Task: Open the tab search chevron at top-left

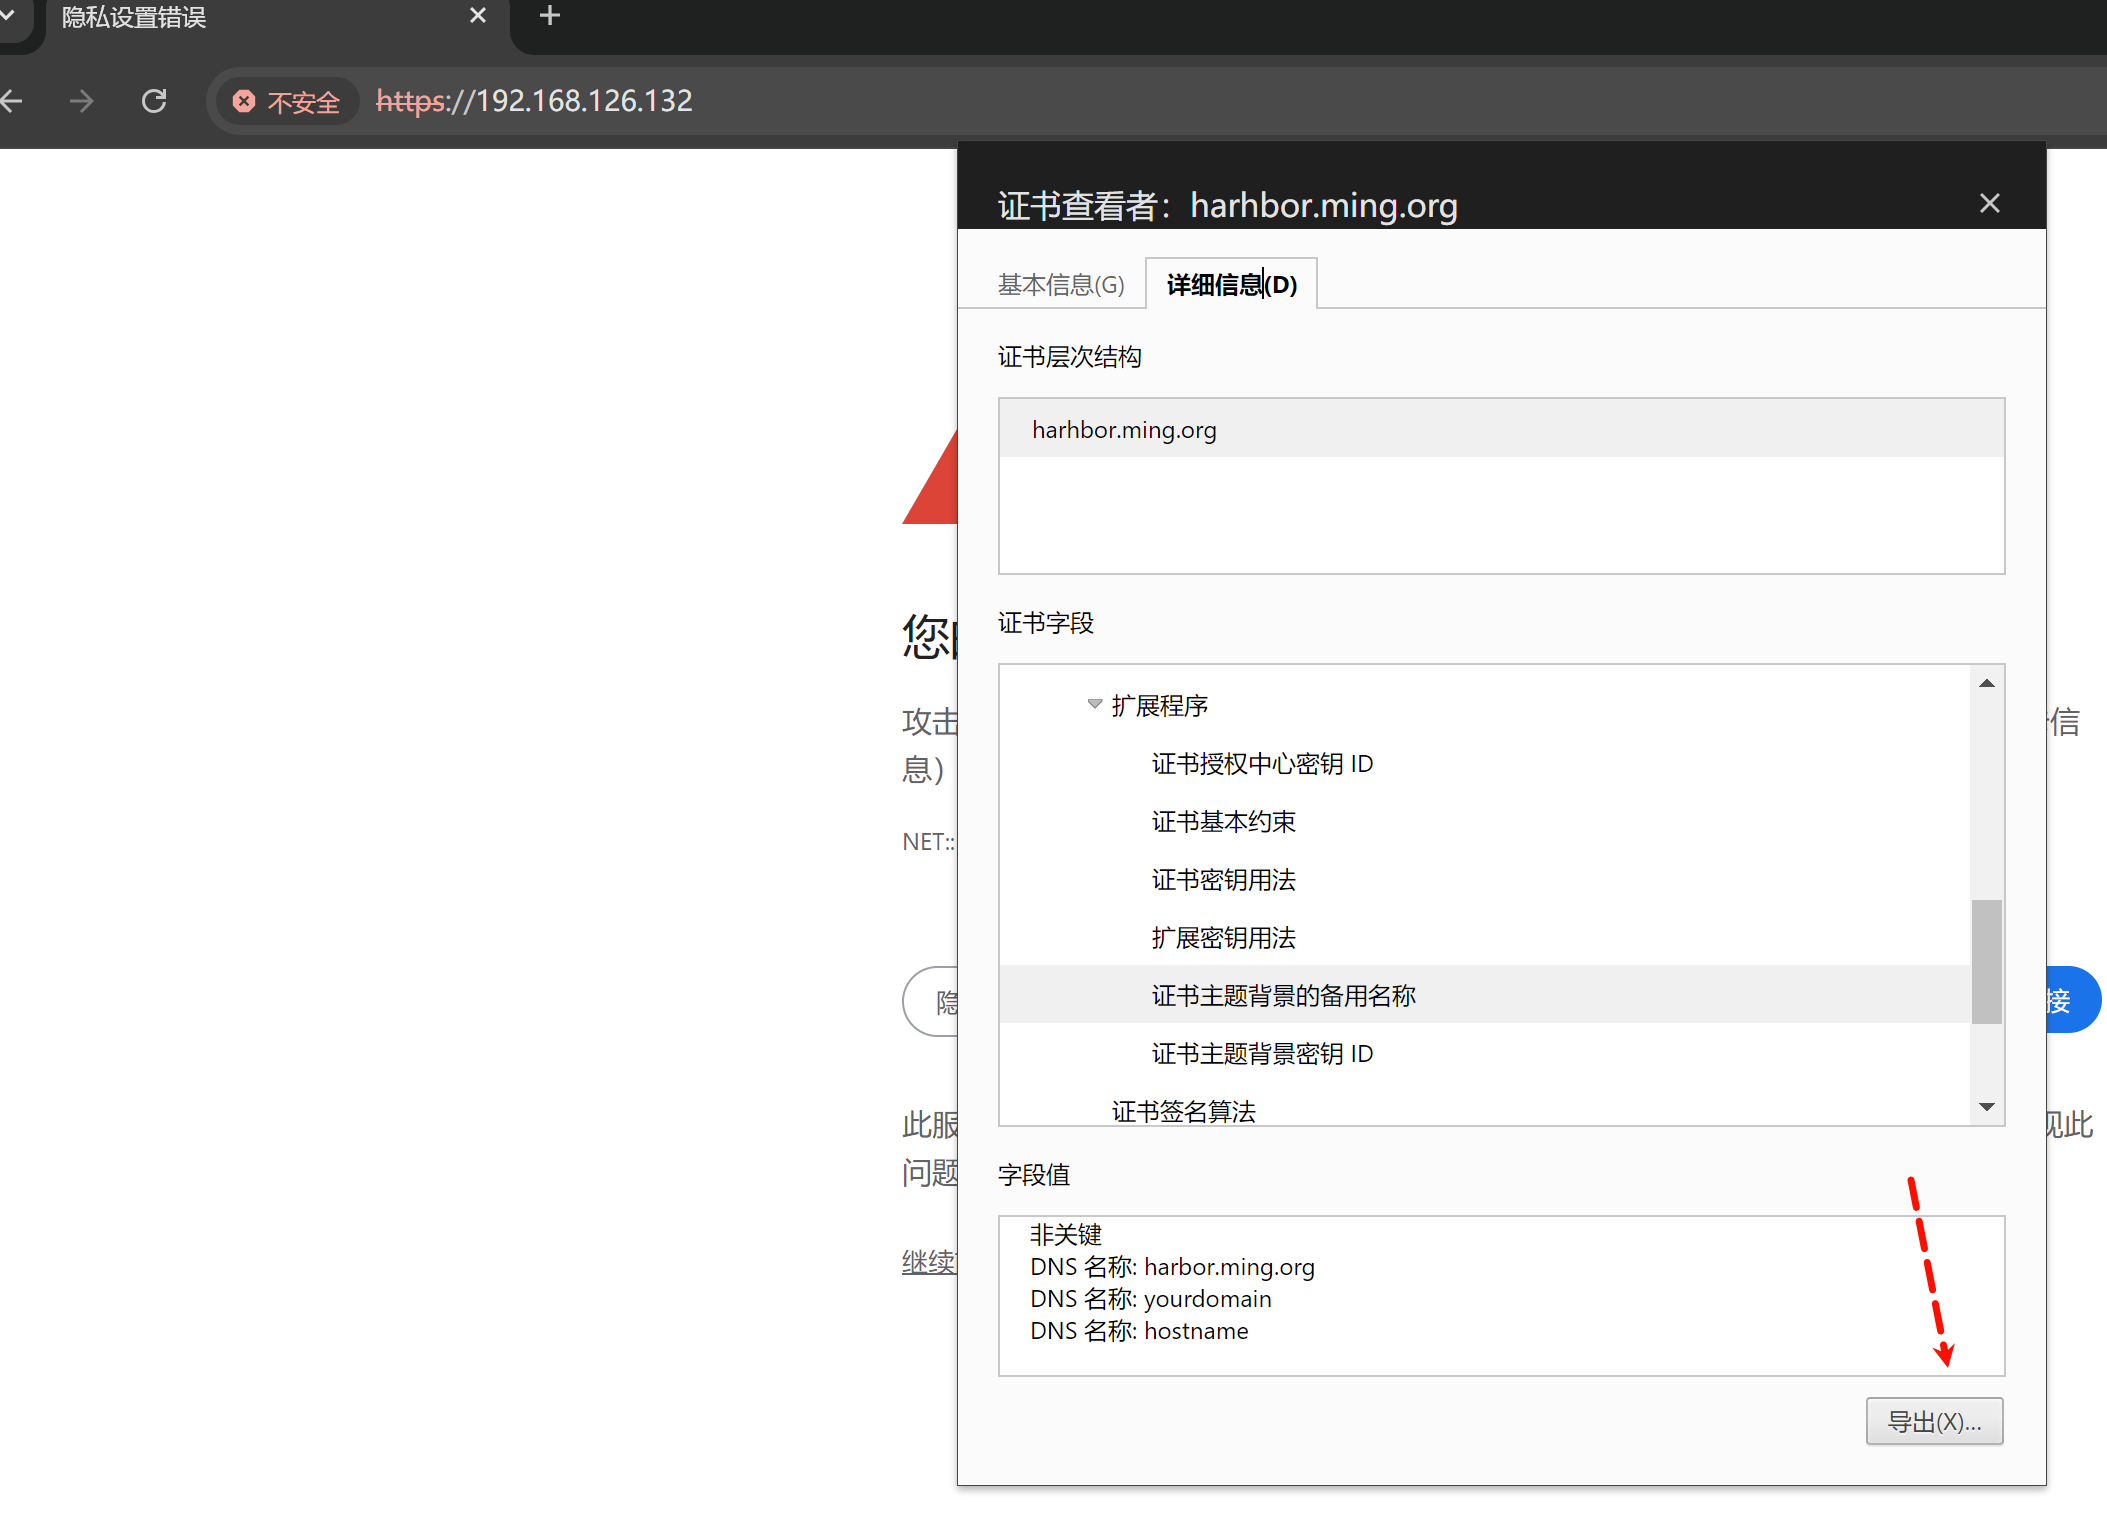Action: point(8,14)
